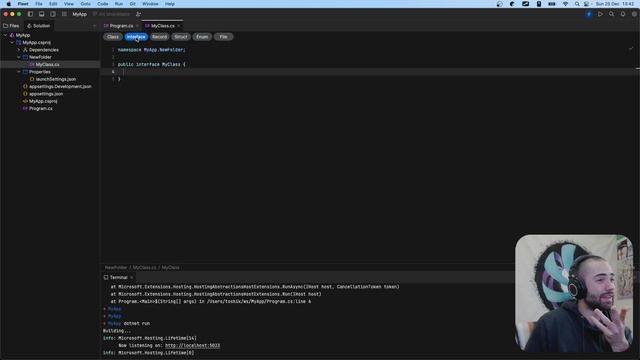Viewport: 640px width, 360px height.
Task: Open the grid layout icon in title bar
Action: click(64, 14)
